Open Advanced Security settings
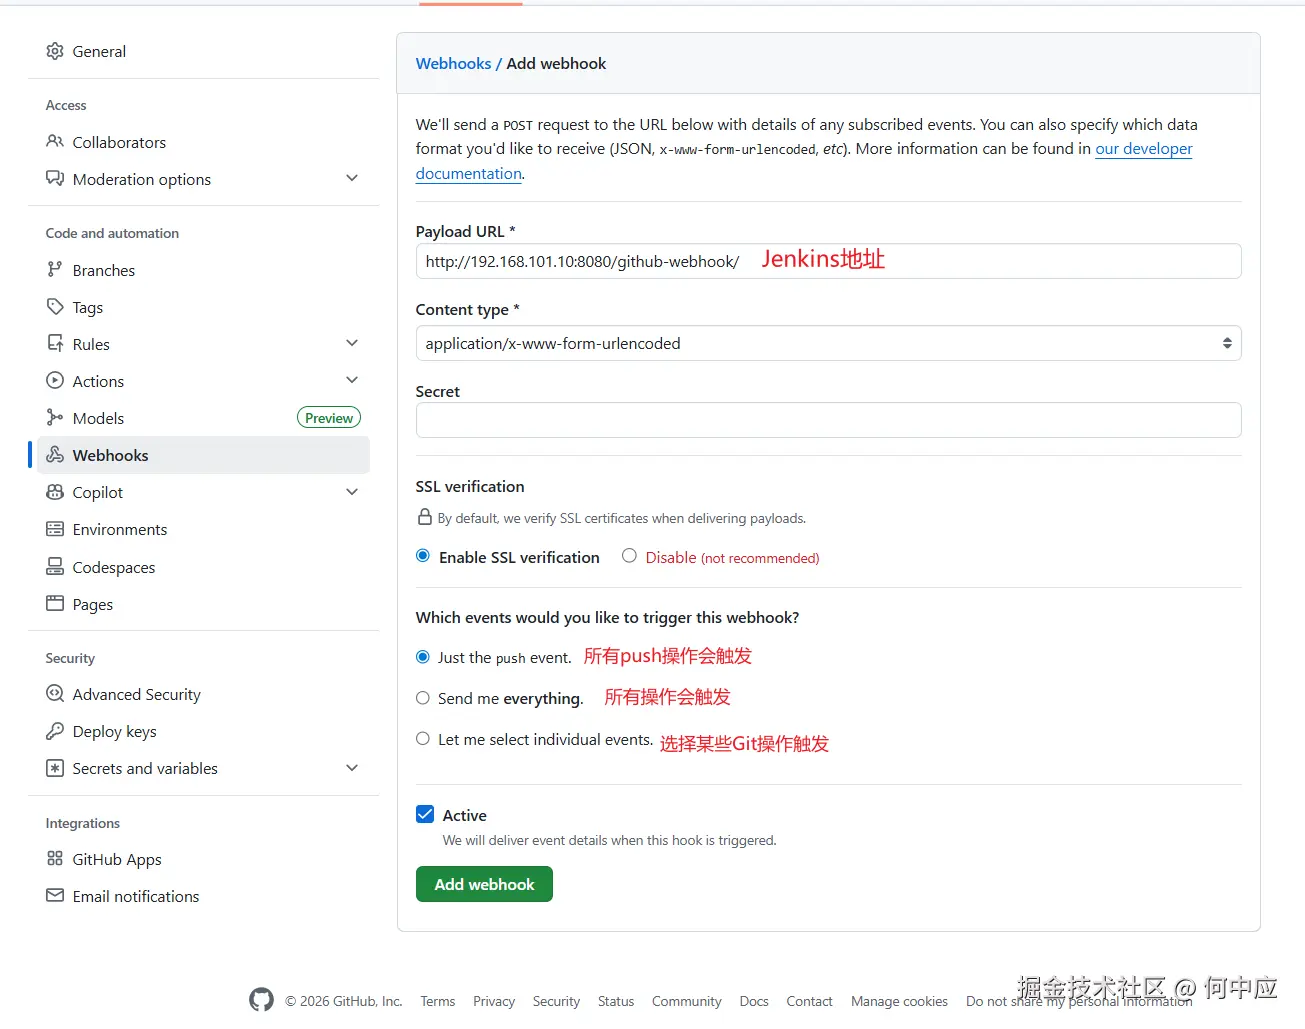 136,694
